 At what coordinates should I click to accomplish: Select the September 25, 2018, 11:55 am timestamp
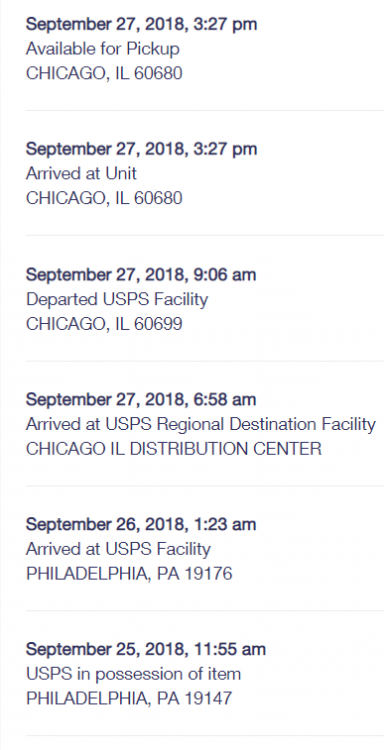(146, 649)
